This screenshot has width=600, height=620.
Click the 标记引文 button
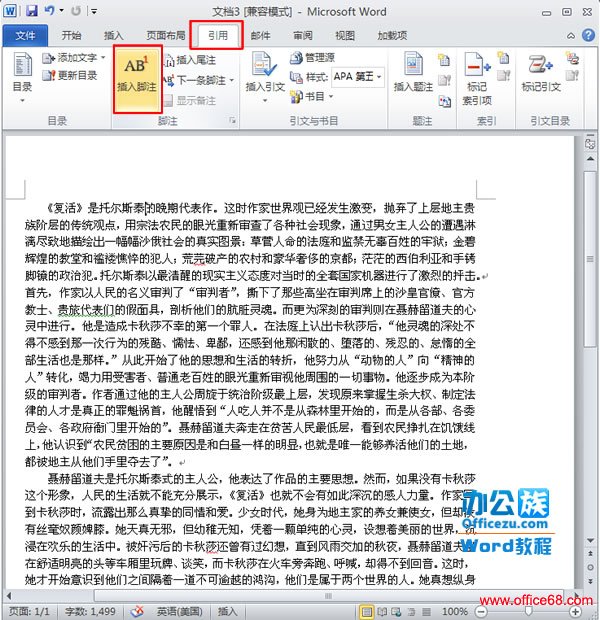coord(541,73)
